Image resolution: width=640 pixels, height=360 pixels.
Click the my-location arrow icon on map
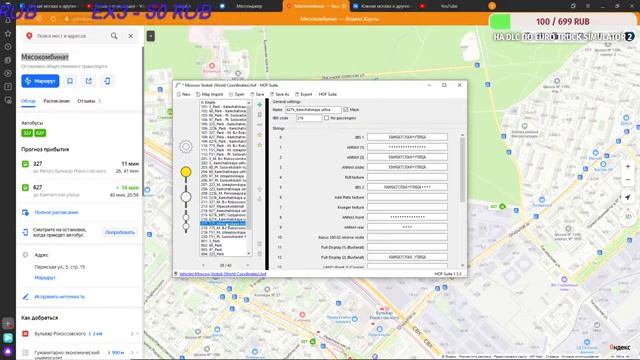pyautogui.click(x=628, y=198)
